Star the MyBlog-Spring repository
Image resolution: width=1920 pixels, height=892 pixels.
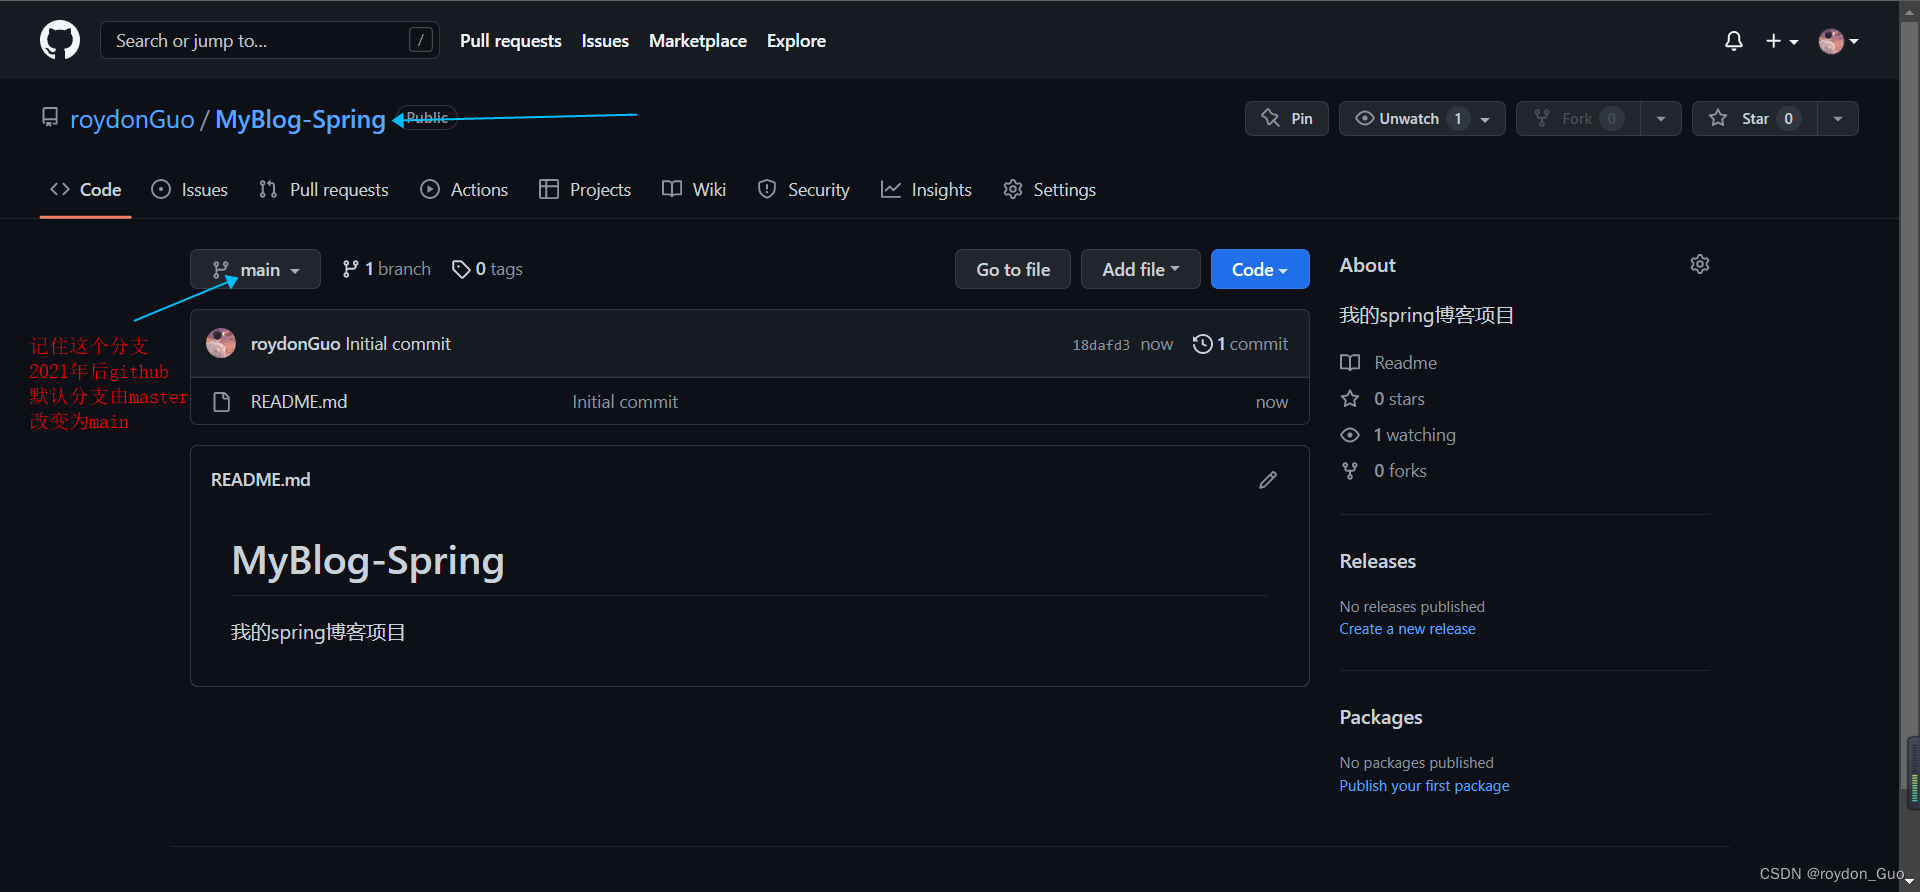point(1754,118)
